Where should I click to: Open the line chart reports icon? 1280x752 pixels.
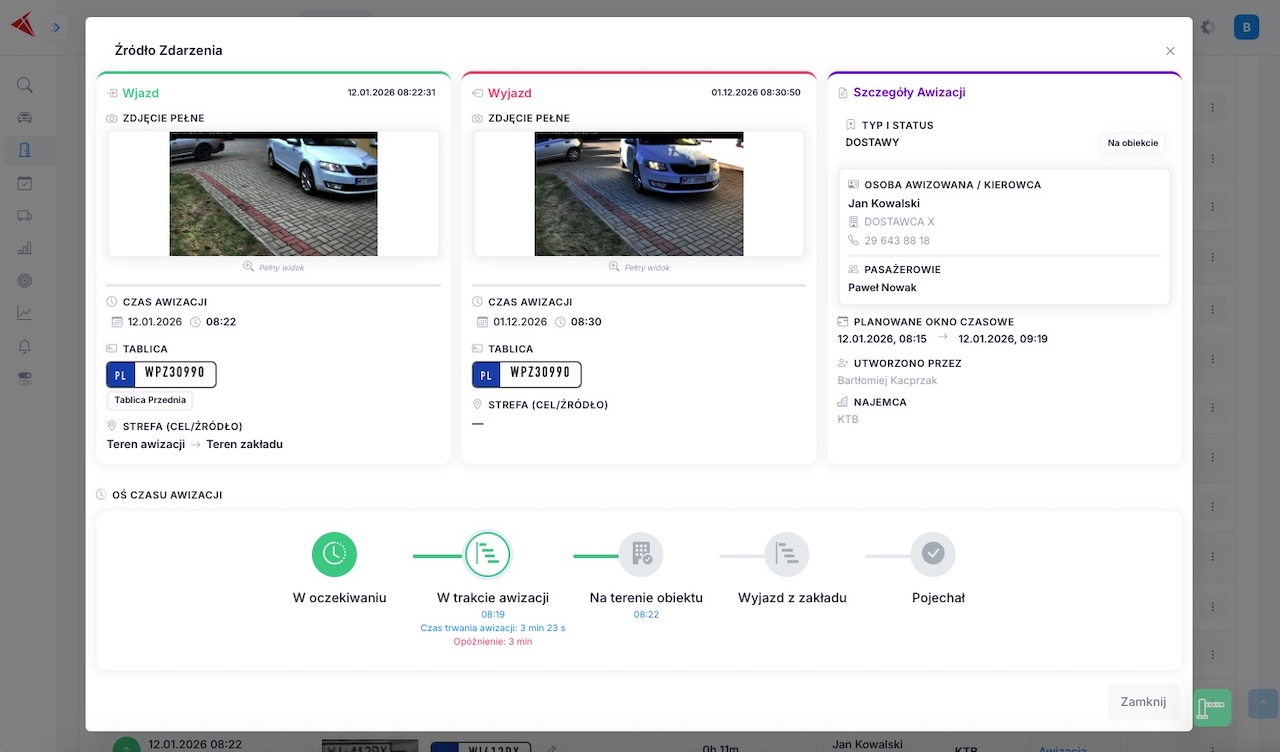click(x=25, y=313)
